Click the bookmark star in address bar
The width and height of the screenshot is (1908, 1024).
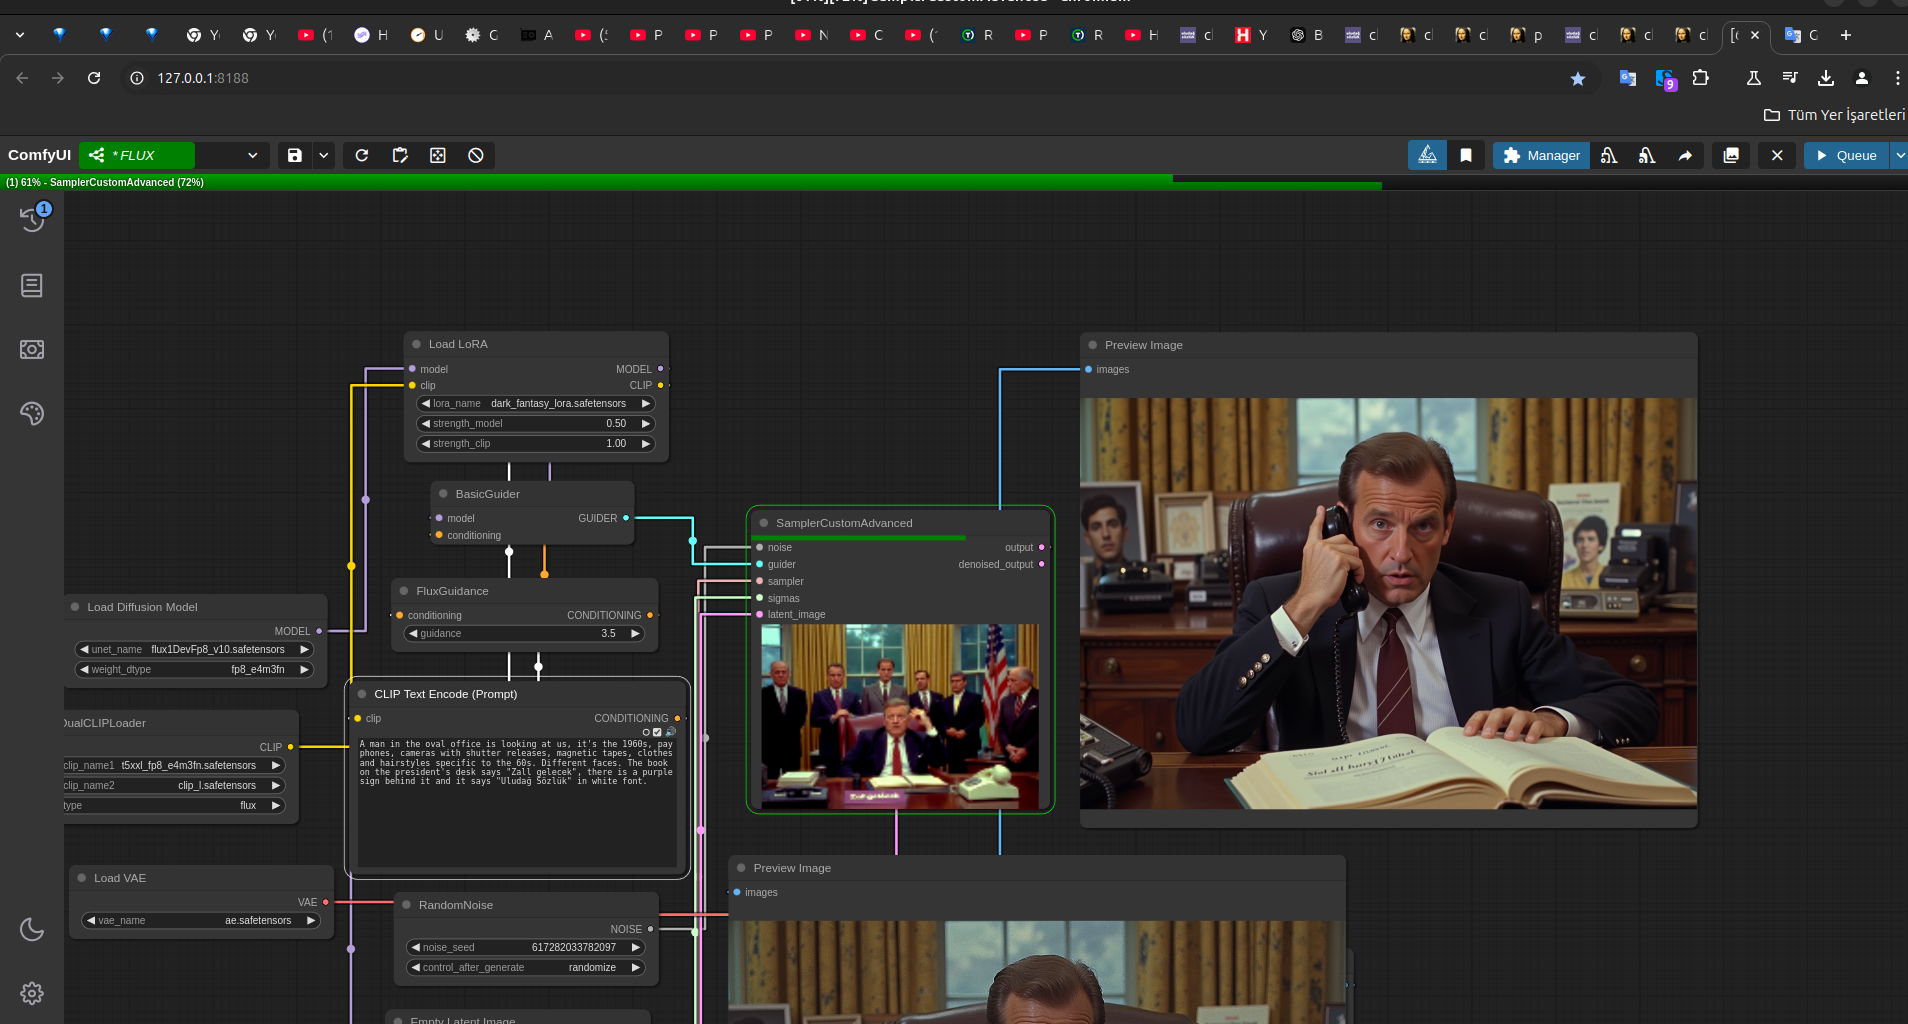click(x=1578, y=78)
